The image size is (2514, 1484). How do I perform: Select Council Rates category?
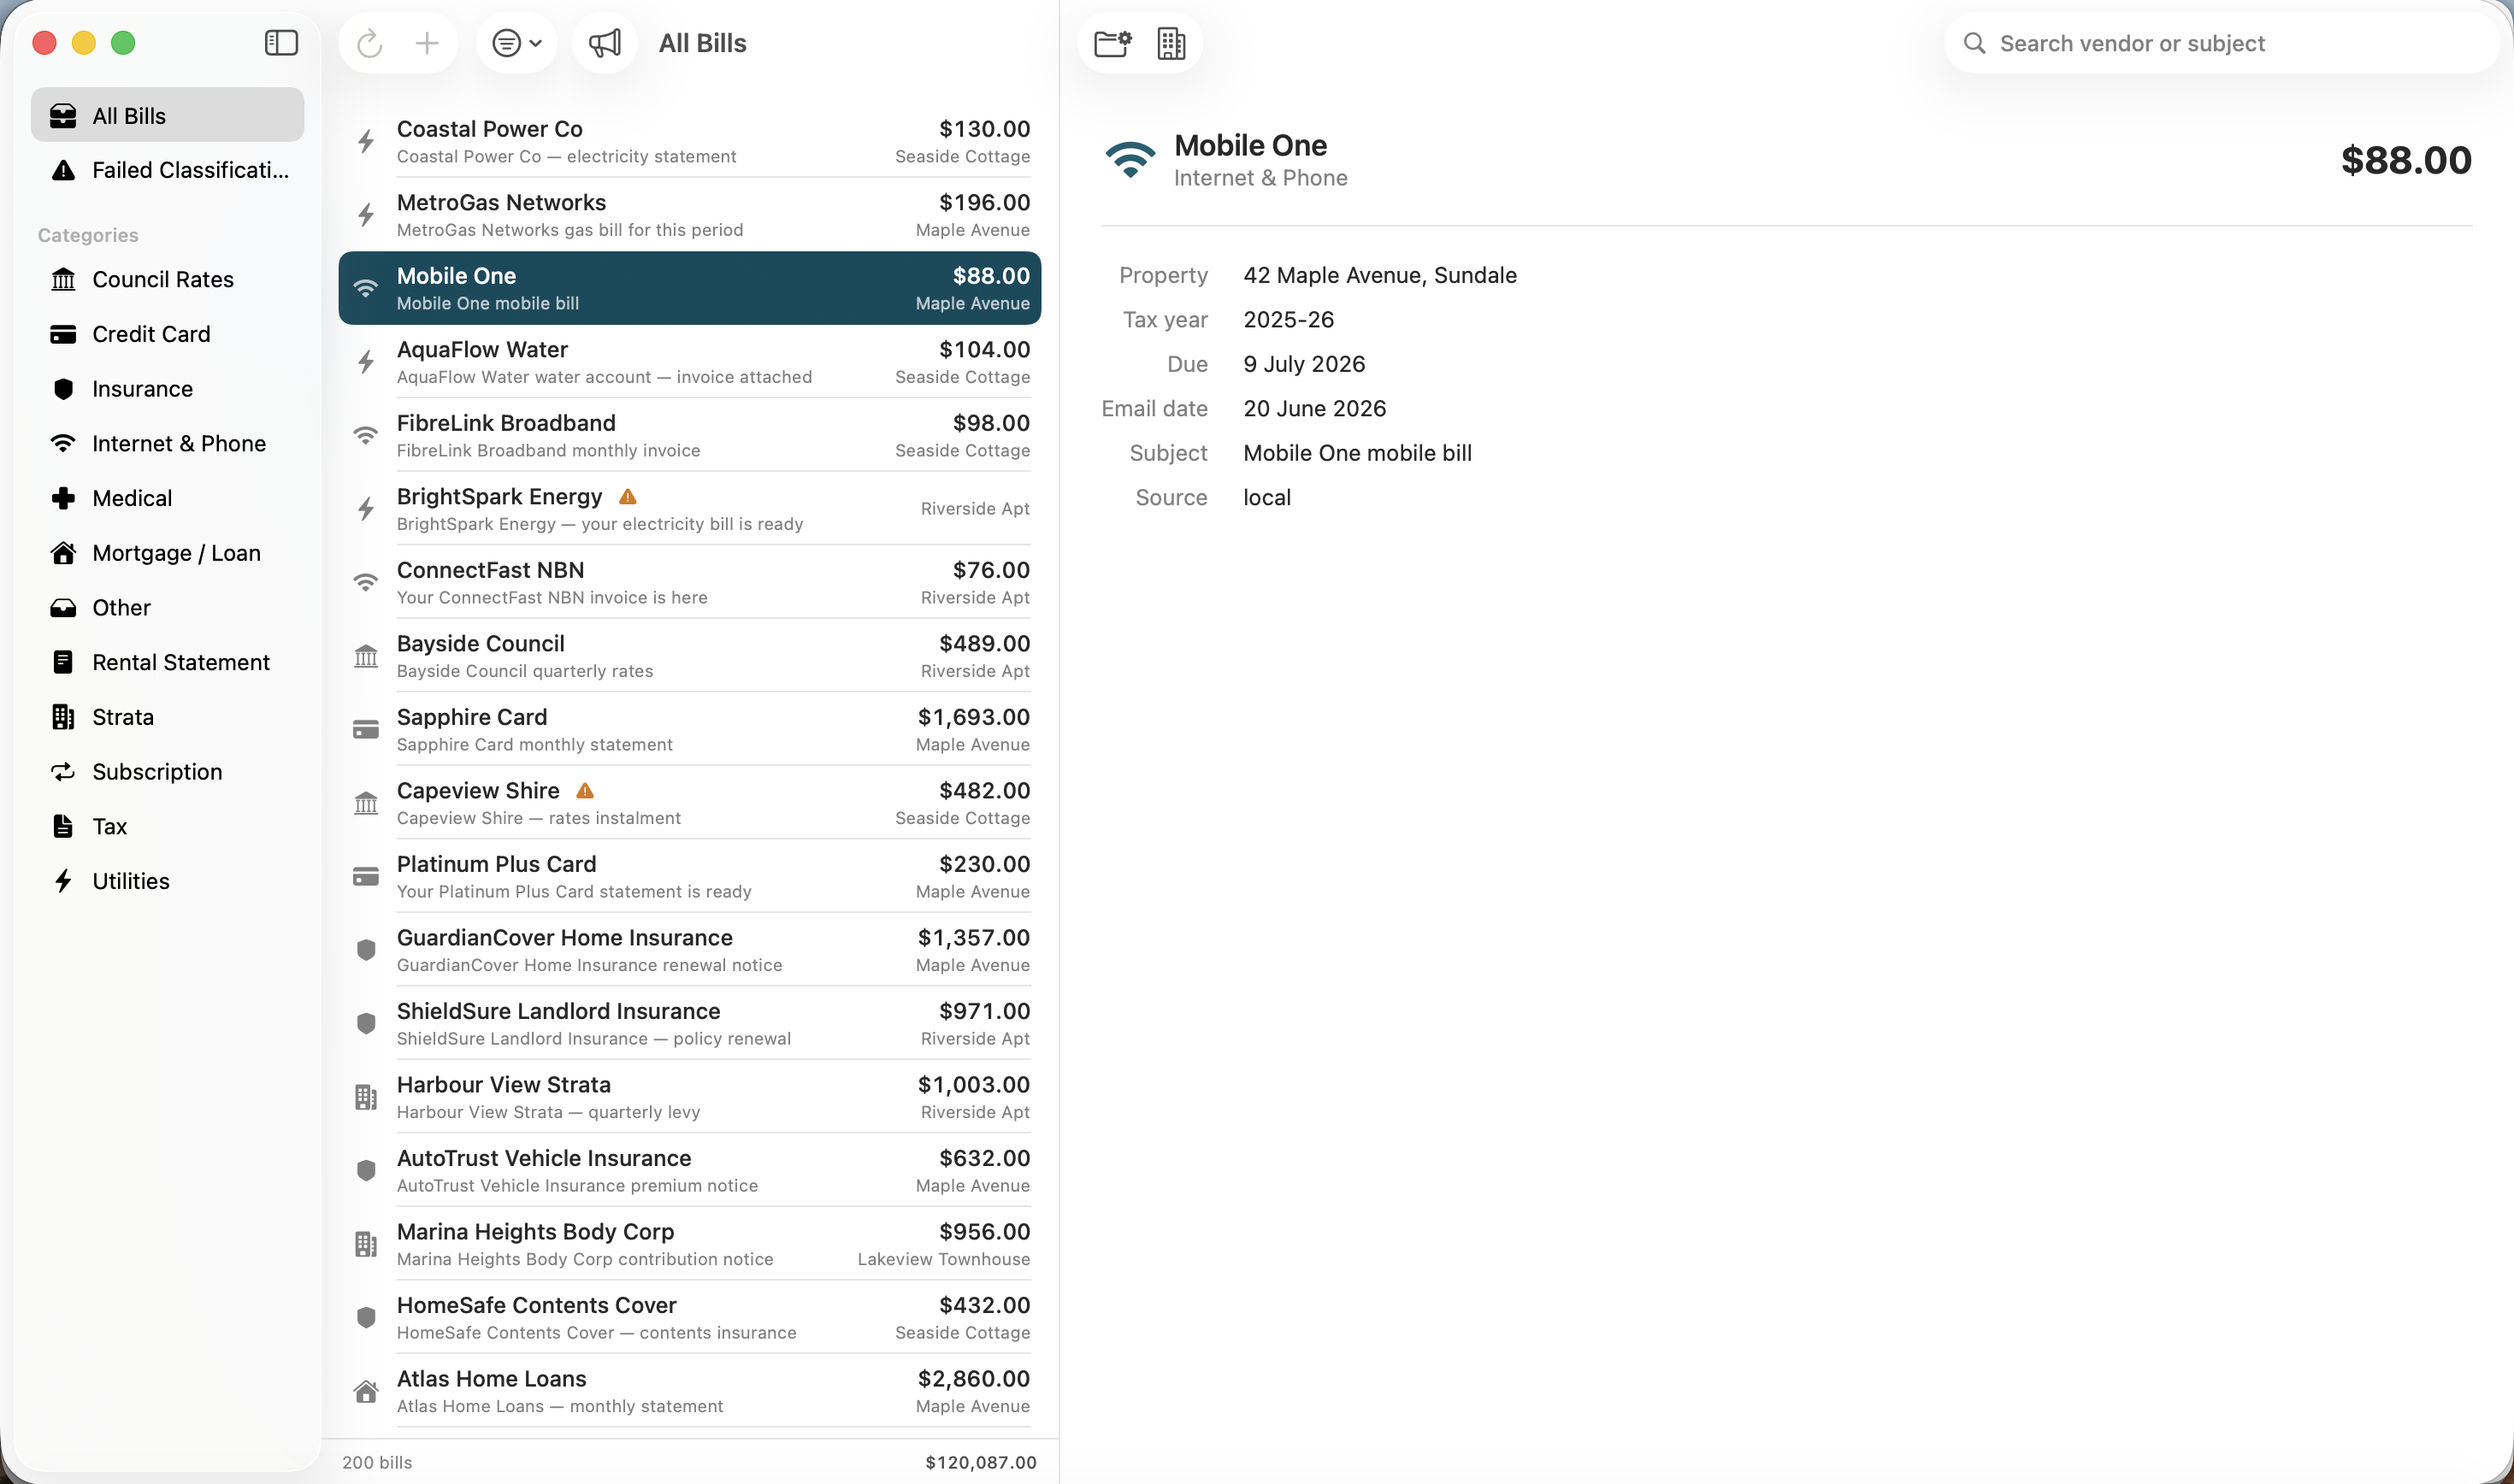click(x=167, y=279)
